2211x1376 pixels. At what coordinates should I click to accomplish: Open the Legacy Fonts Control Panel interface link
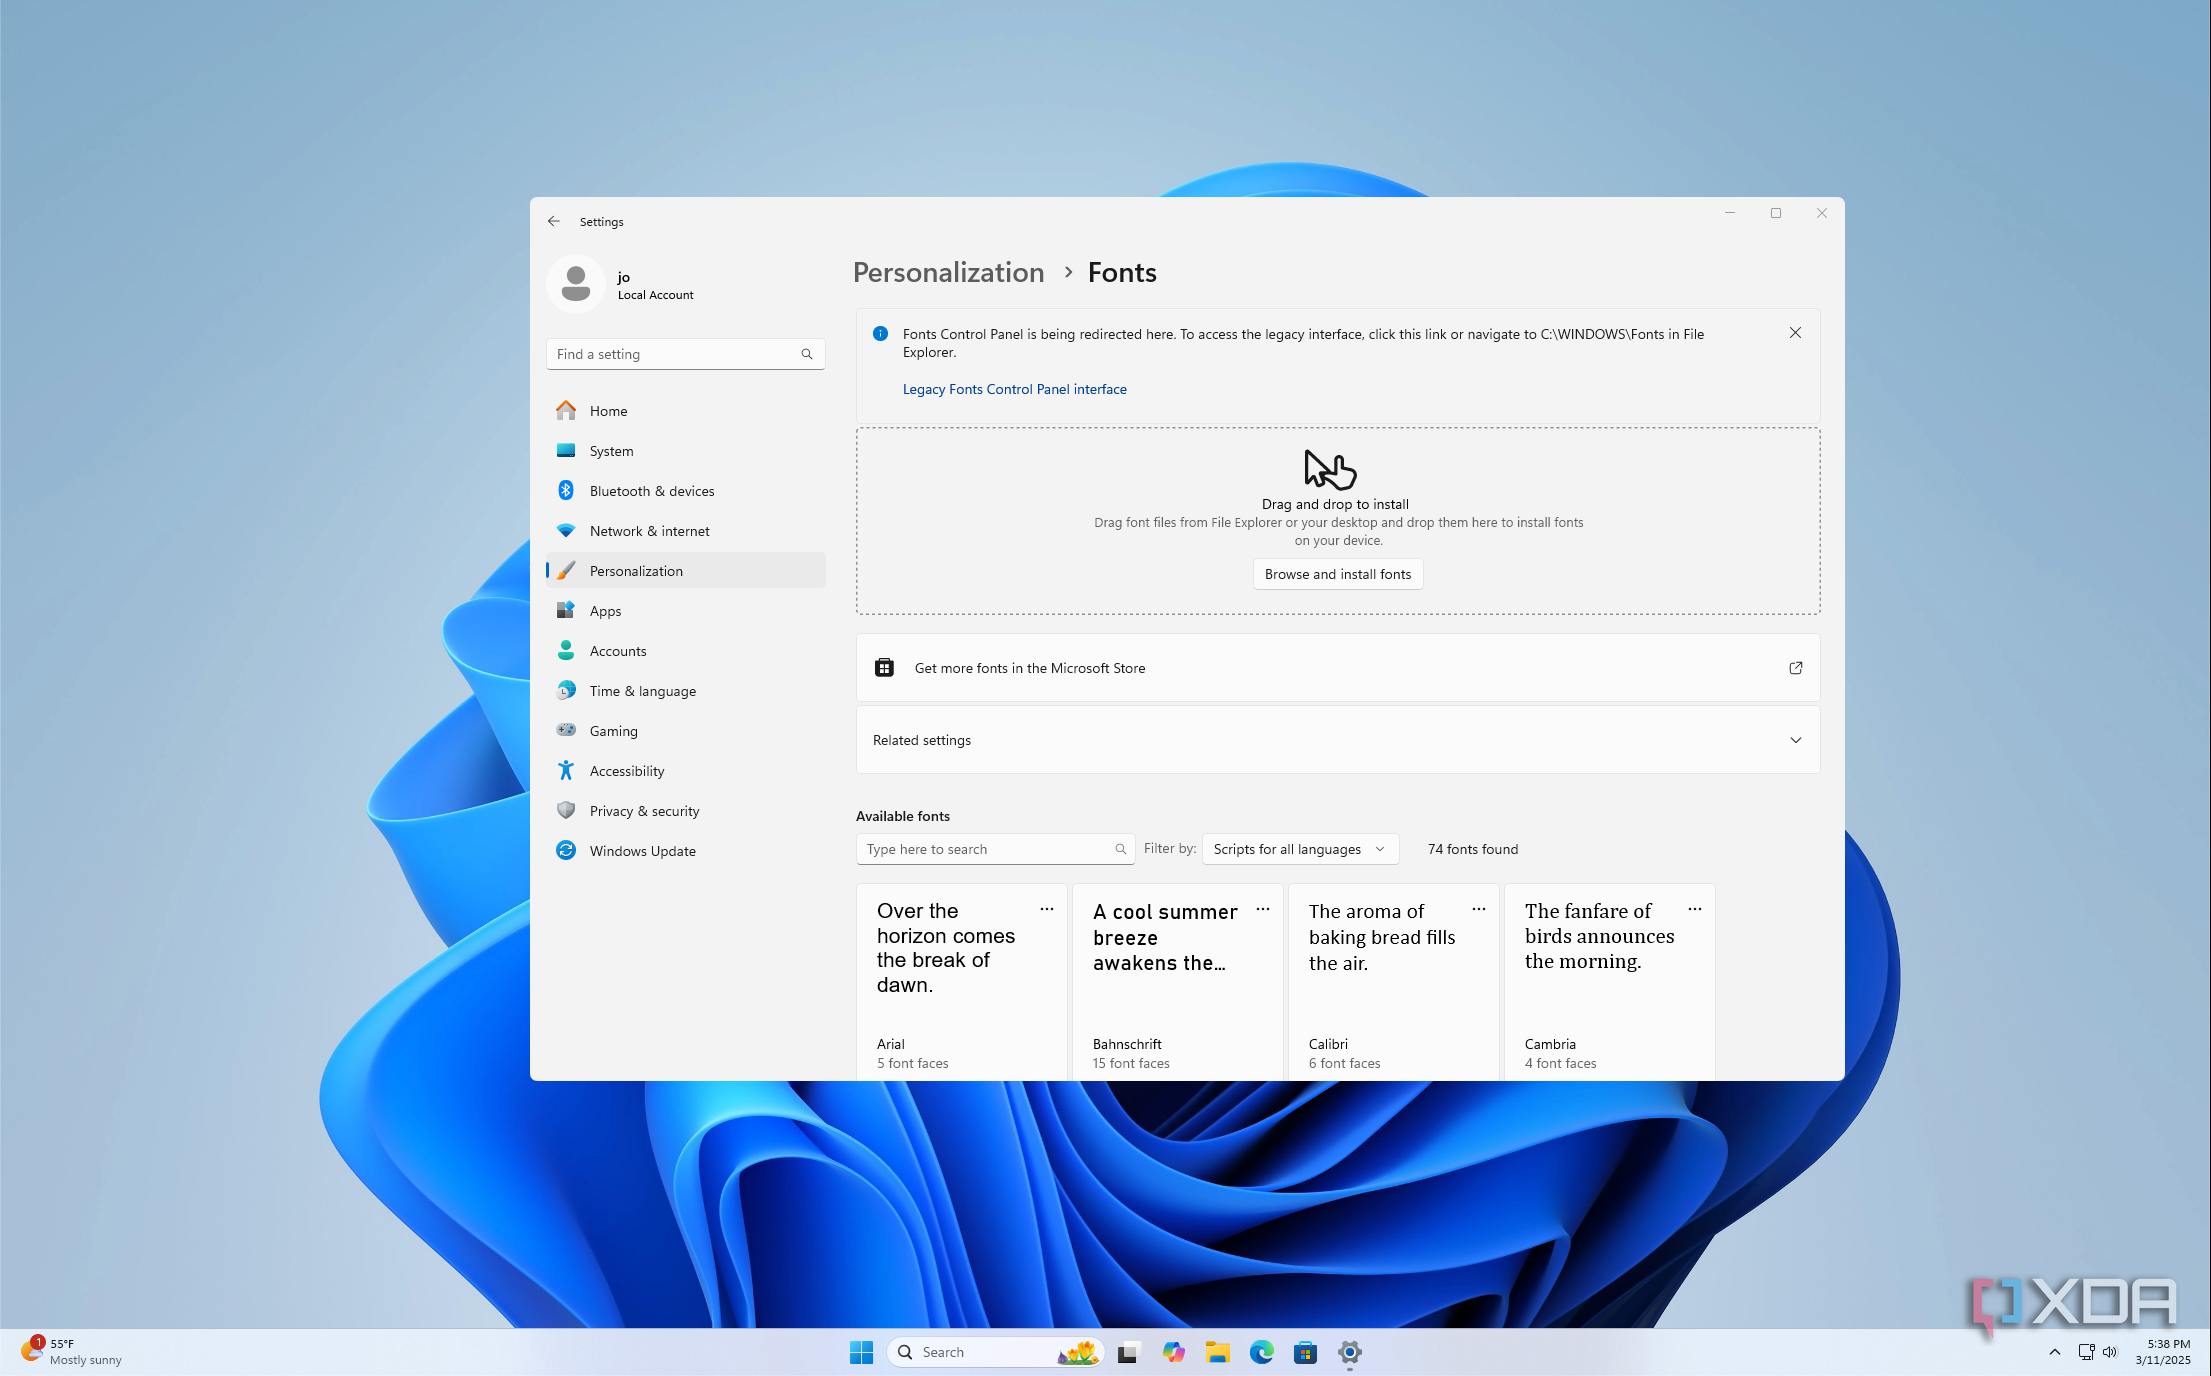(x=1014, y=389)
